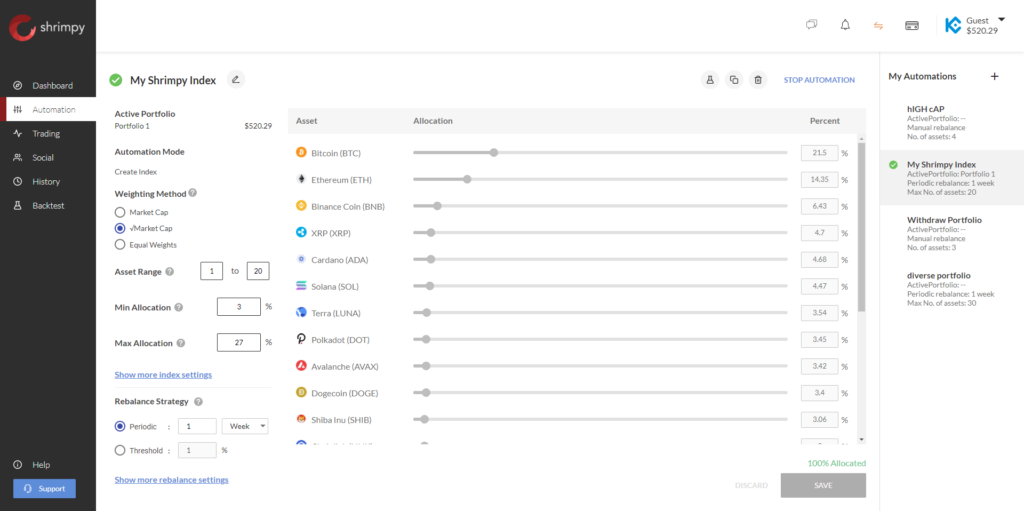The width and height of the screenshot is (1024, 511).
Task: Click the Solana coin icon
Action: coord(301,286)
